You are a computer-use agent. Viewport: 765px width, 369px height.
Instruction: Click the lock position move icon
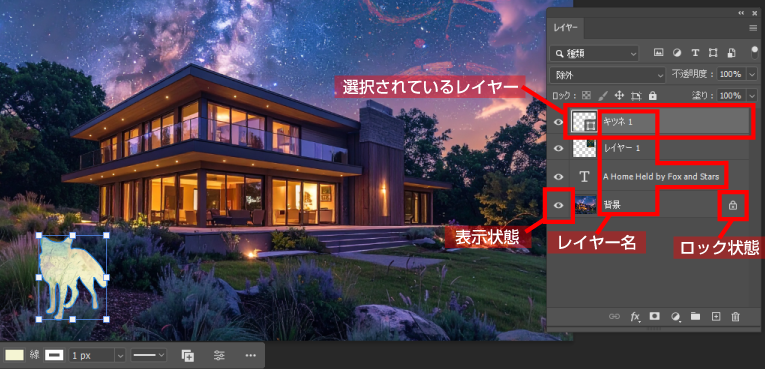point(620,96)
